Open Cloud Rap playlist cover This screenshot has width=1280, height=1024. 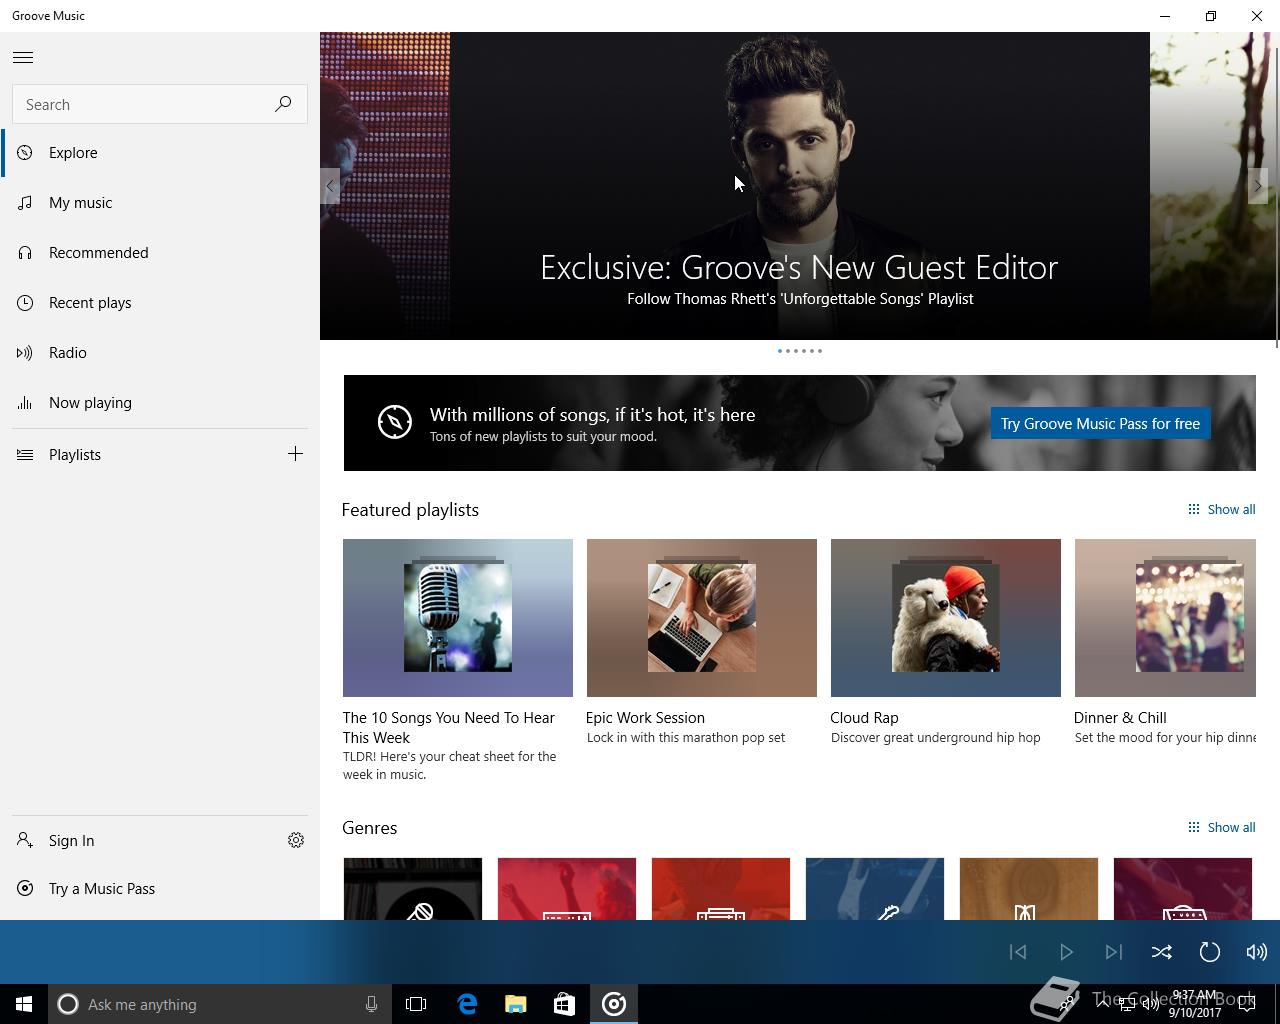click(946, 618)
